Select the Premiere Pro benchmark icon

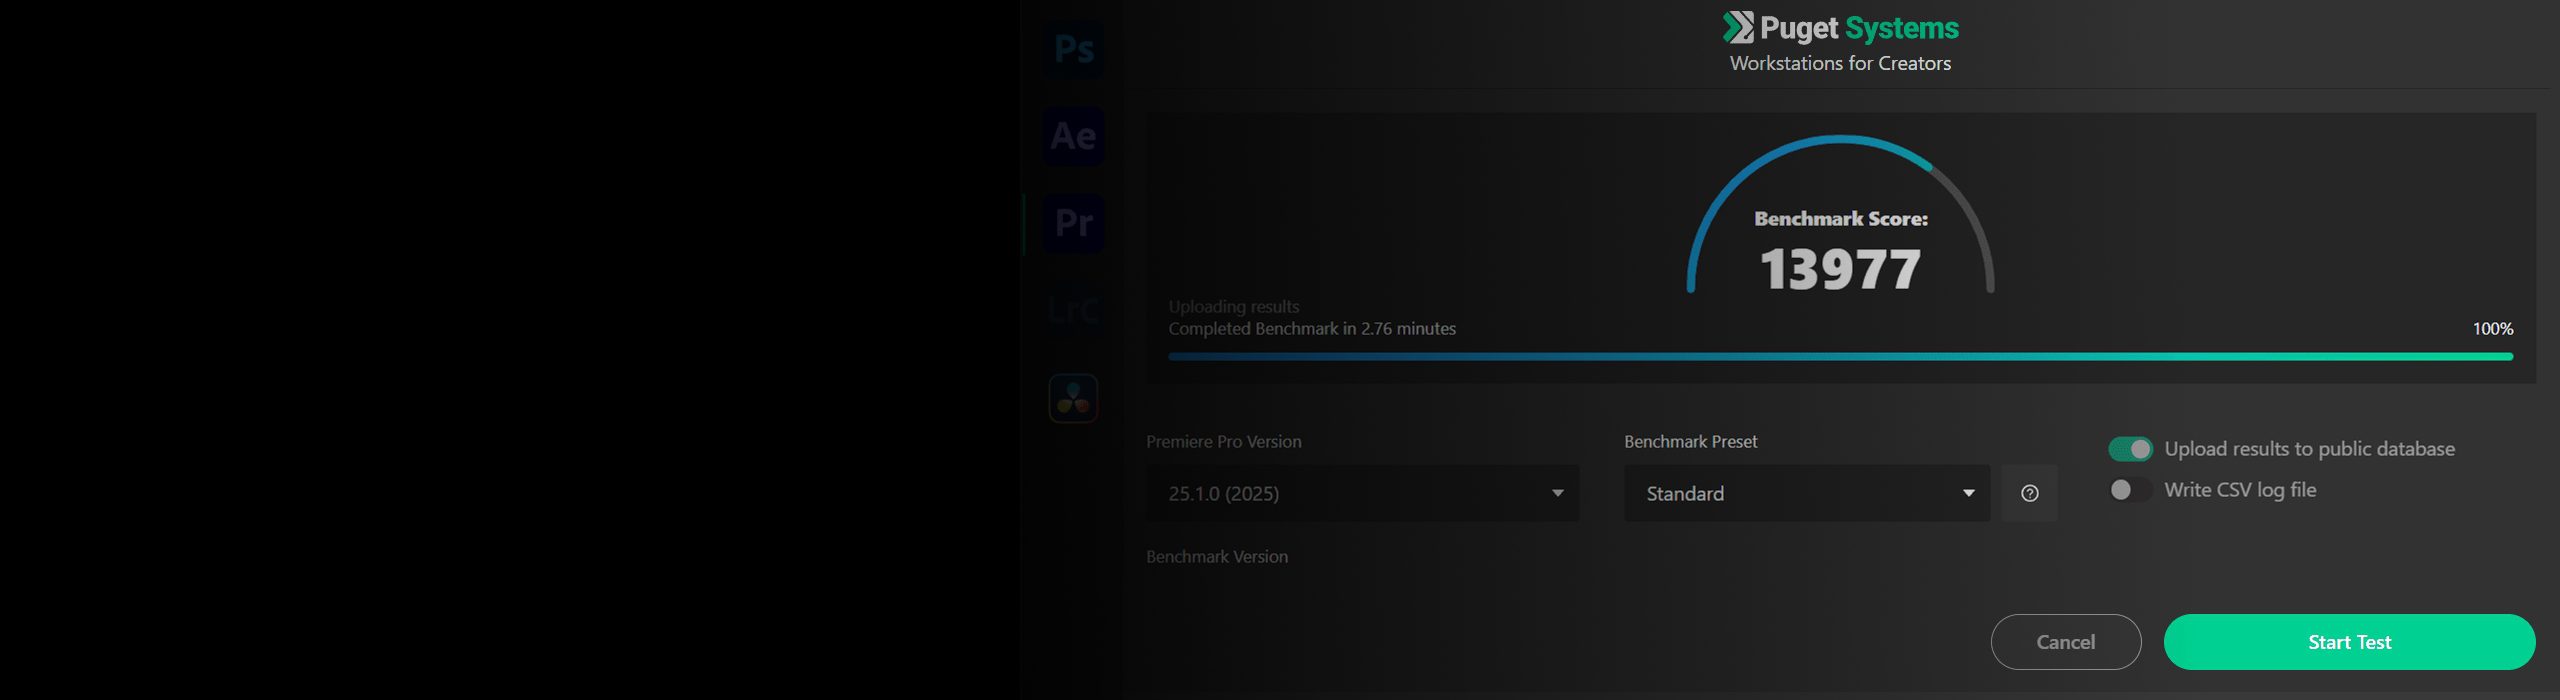coord(1073,222)
